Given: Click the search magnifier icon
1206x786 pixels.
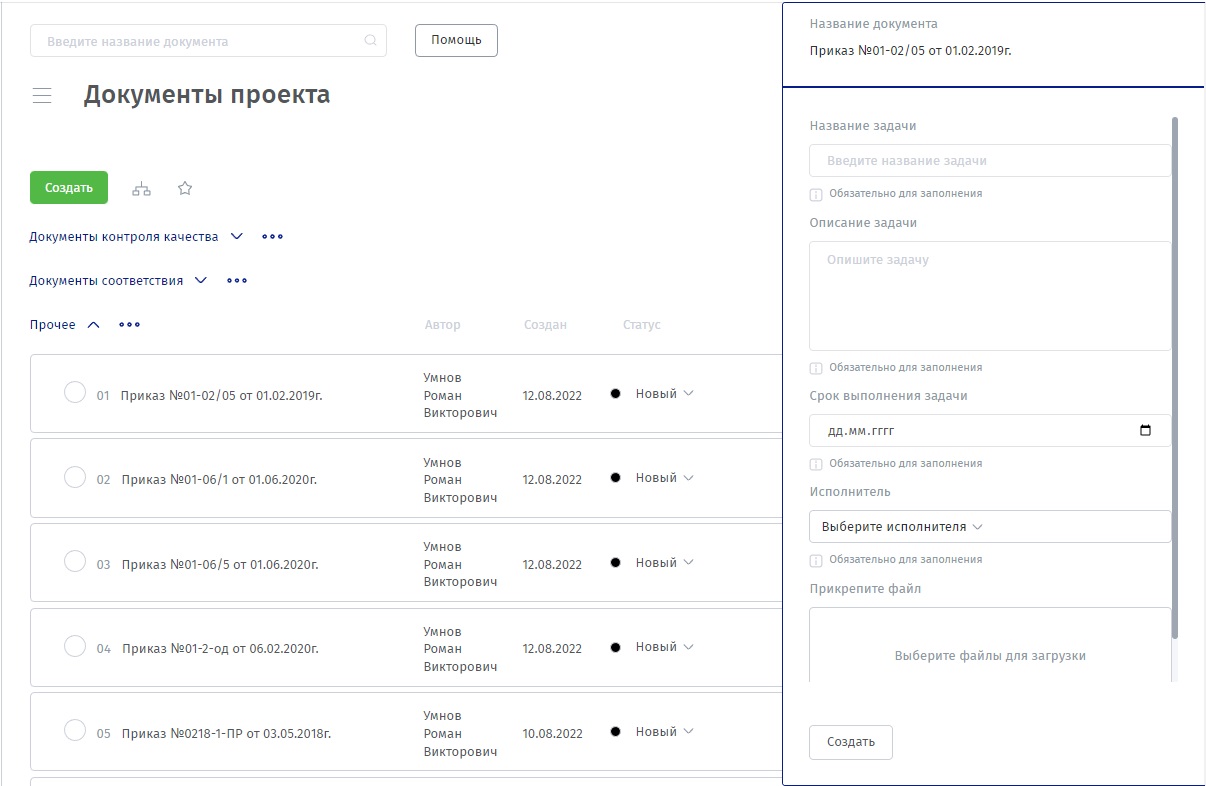Looking at the screenshot, I should (x=370, y=41).
